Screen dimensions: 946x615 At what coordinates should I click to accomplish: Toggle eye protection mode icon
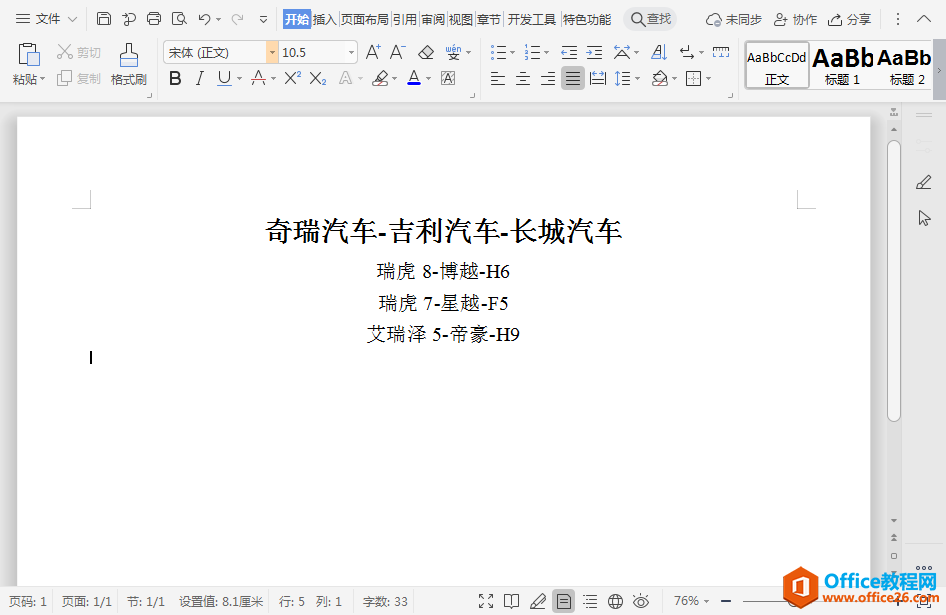[641, 601]
